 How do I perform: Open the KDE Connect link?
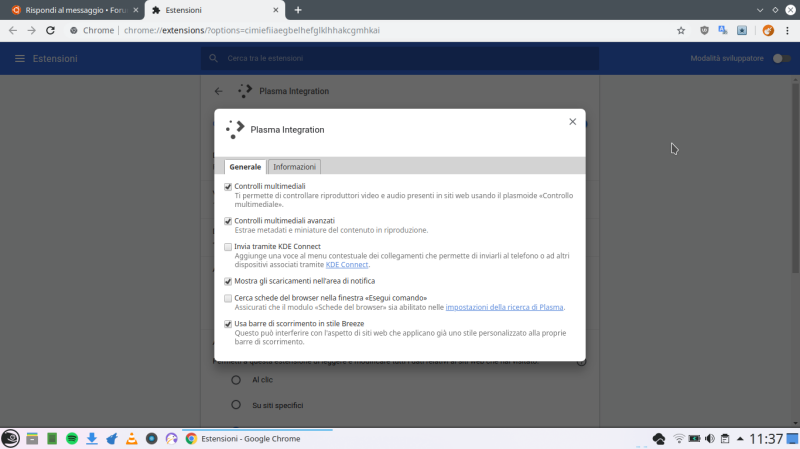(x=347, y=264)
